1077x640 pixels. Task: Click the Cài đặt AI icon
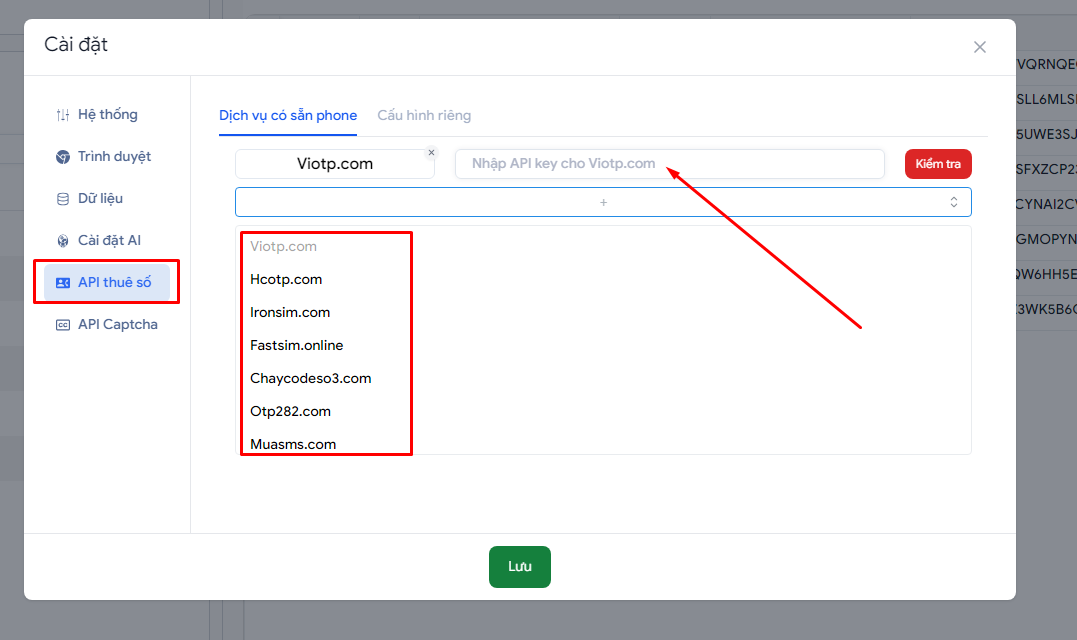pos(63,241)
